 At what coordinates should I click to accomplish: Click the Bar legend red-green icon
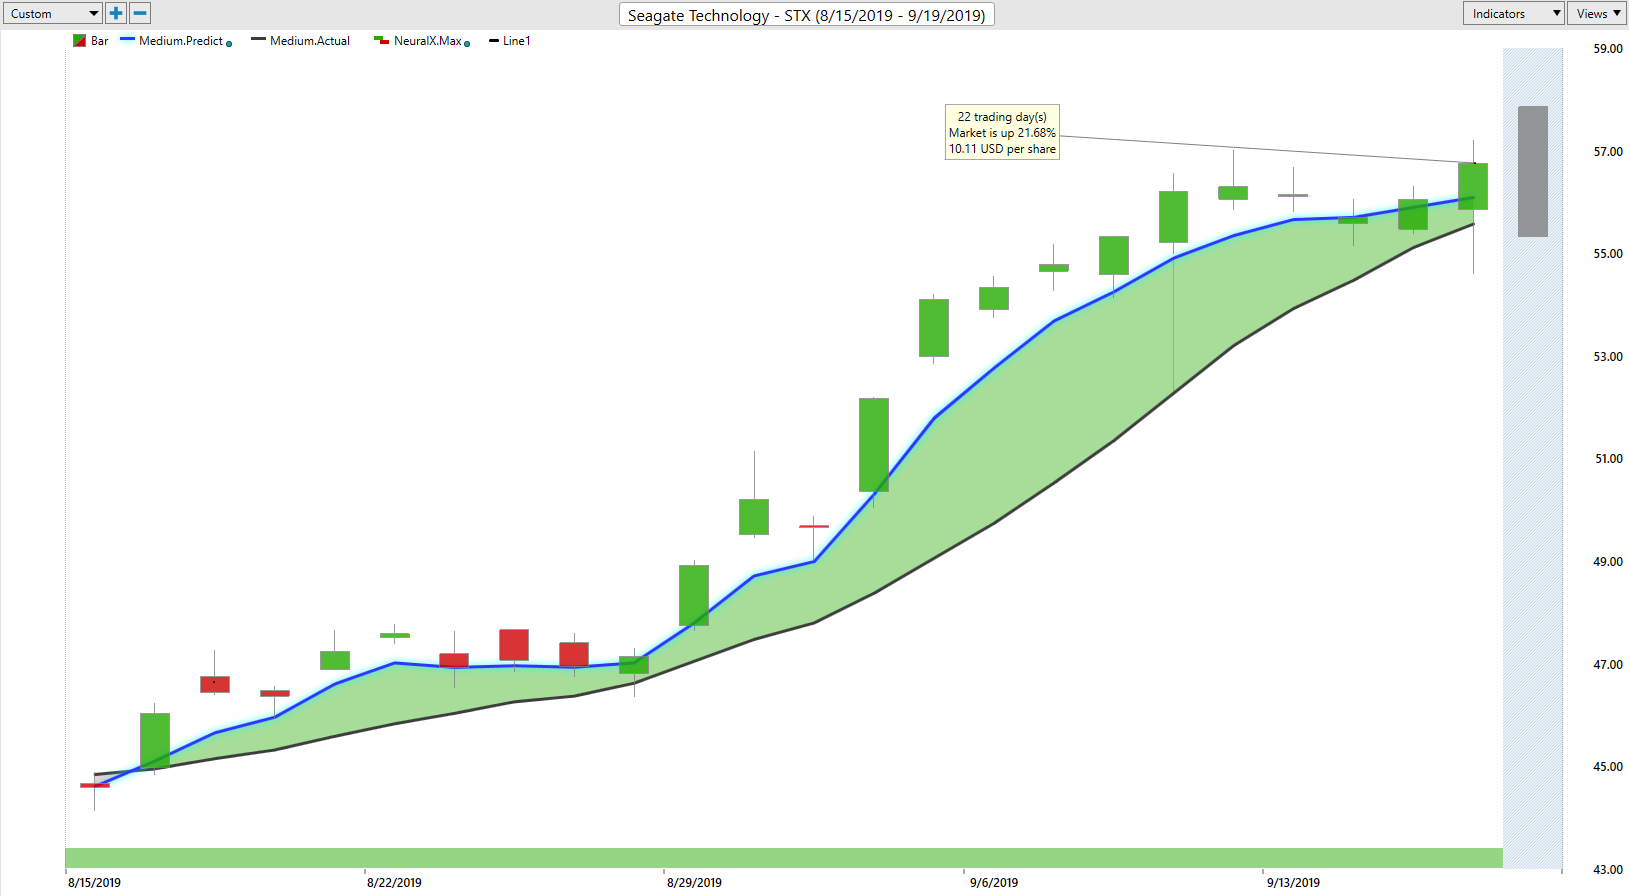tap(79, 41)
